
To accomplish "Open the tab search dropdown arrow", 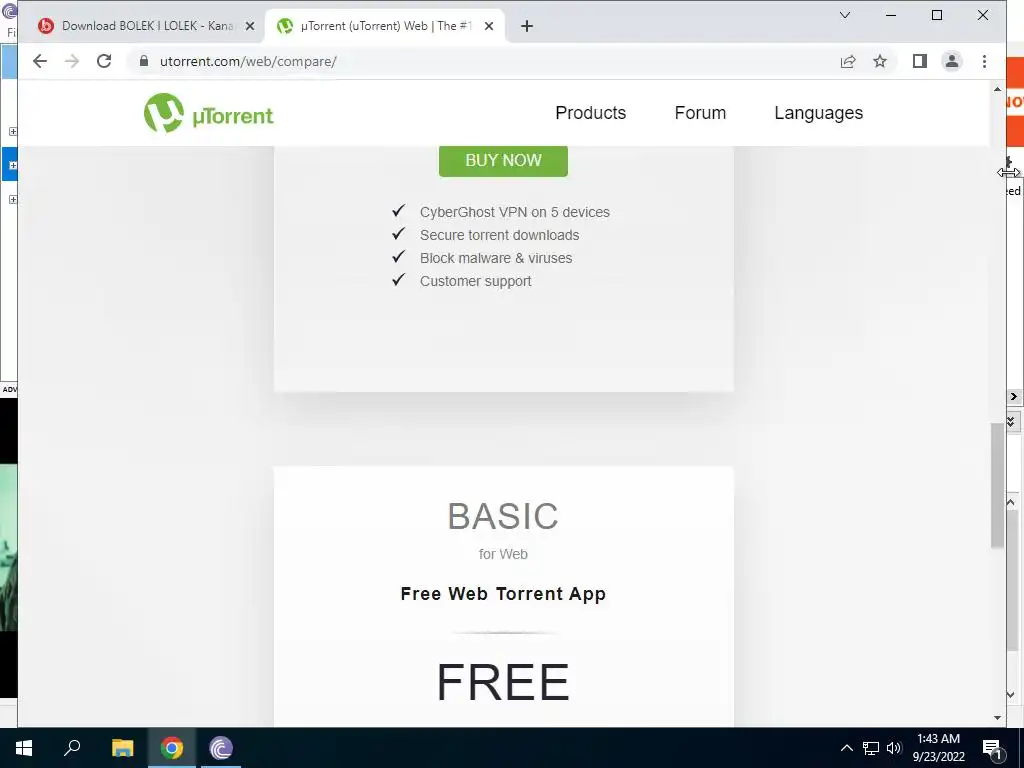I will [845, 15].
